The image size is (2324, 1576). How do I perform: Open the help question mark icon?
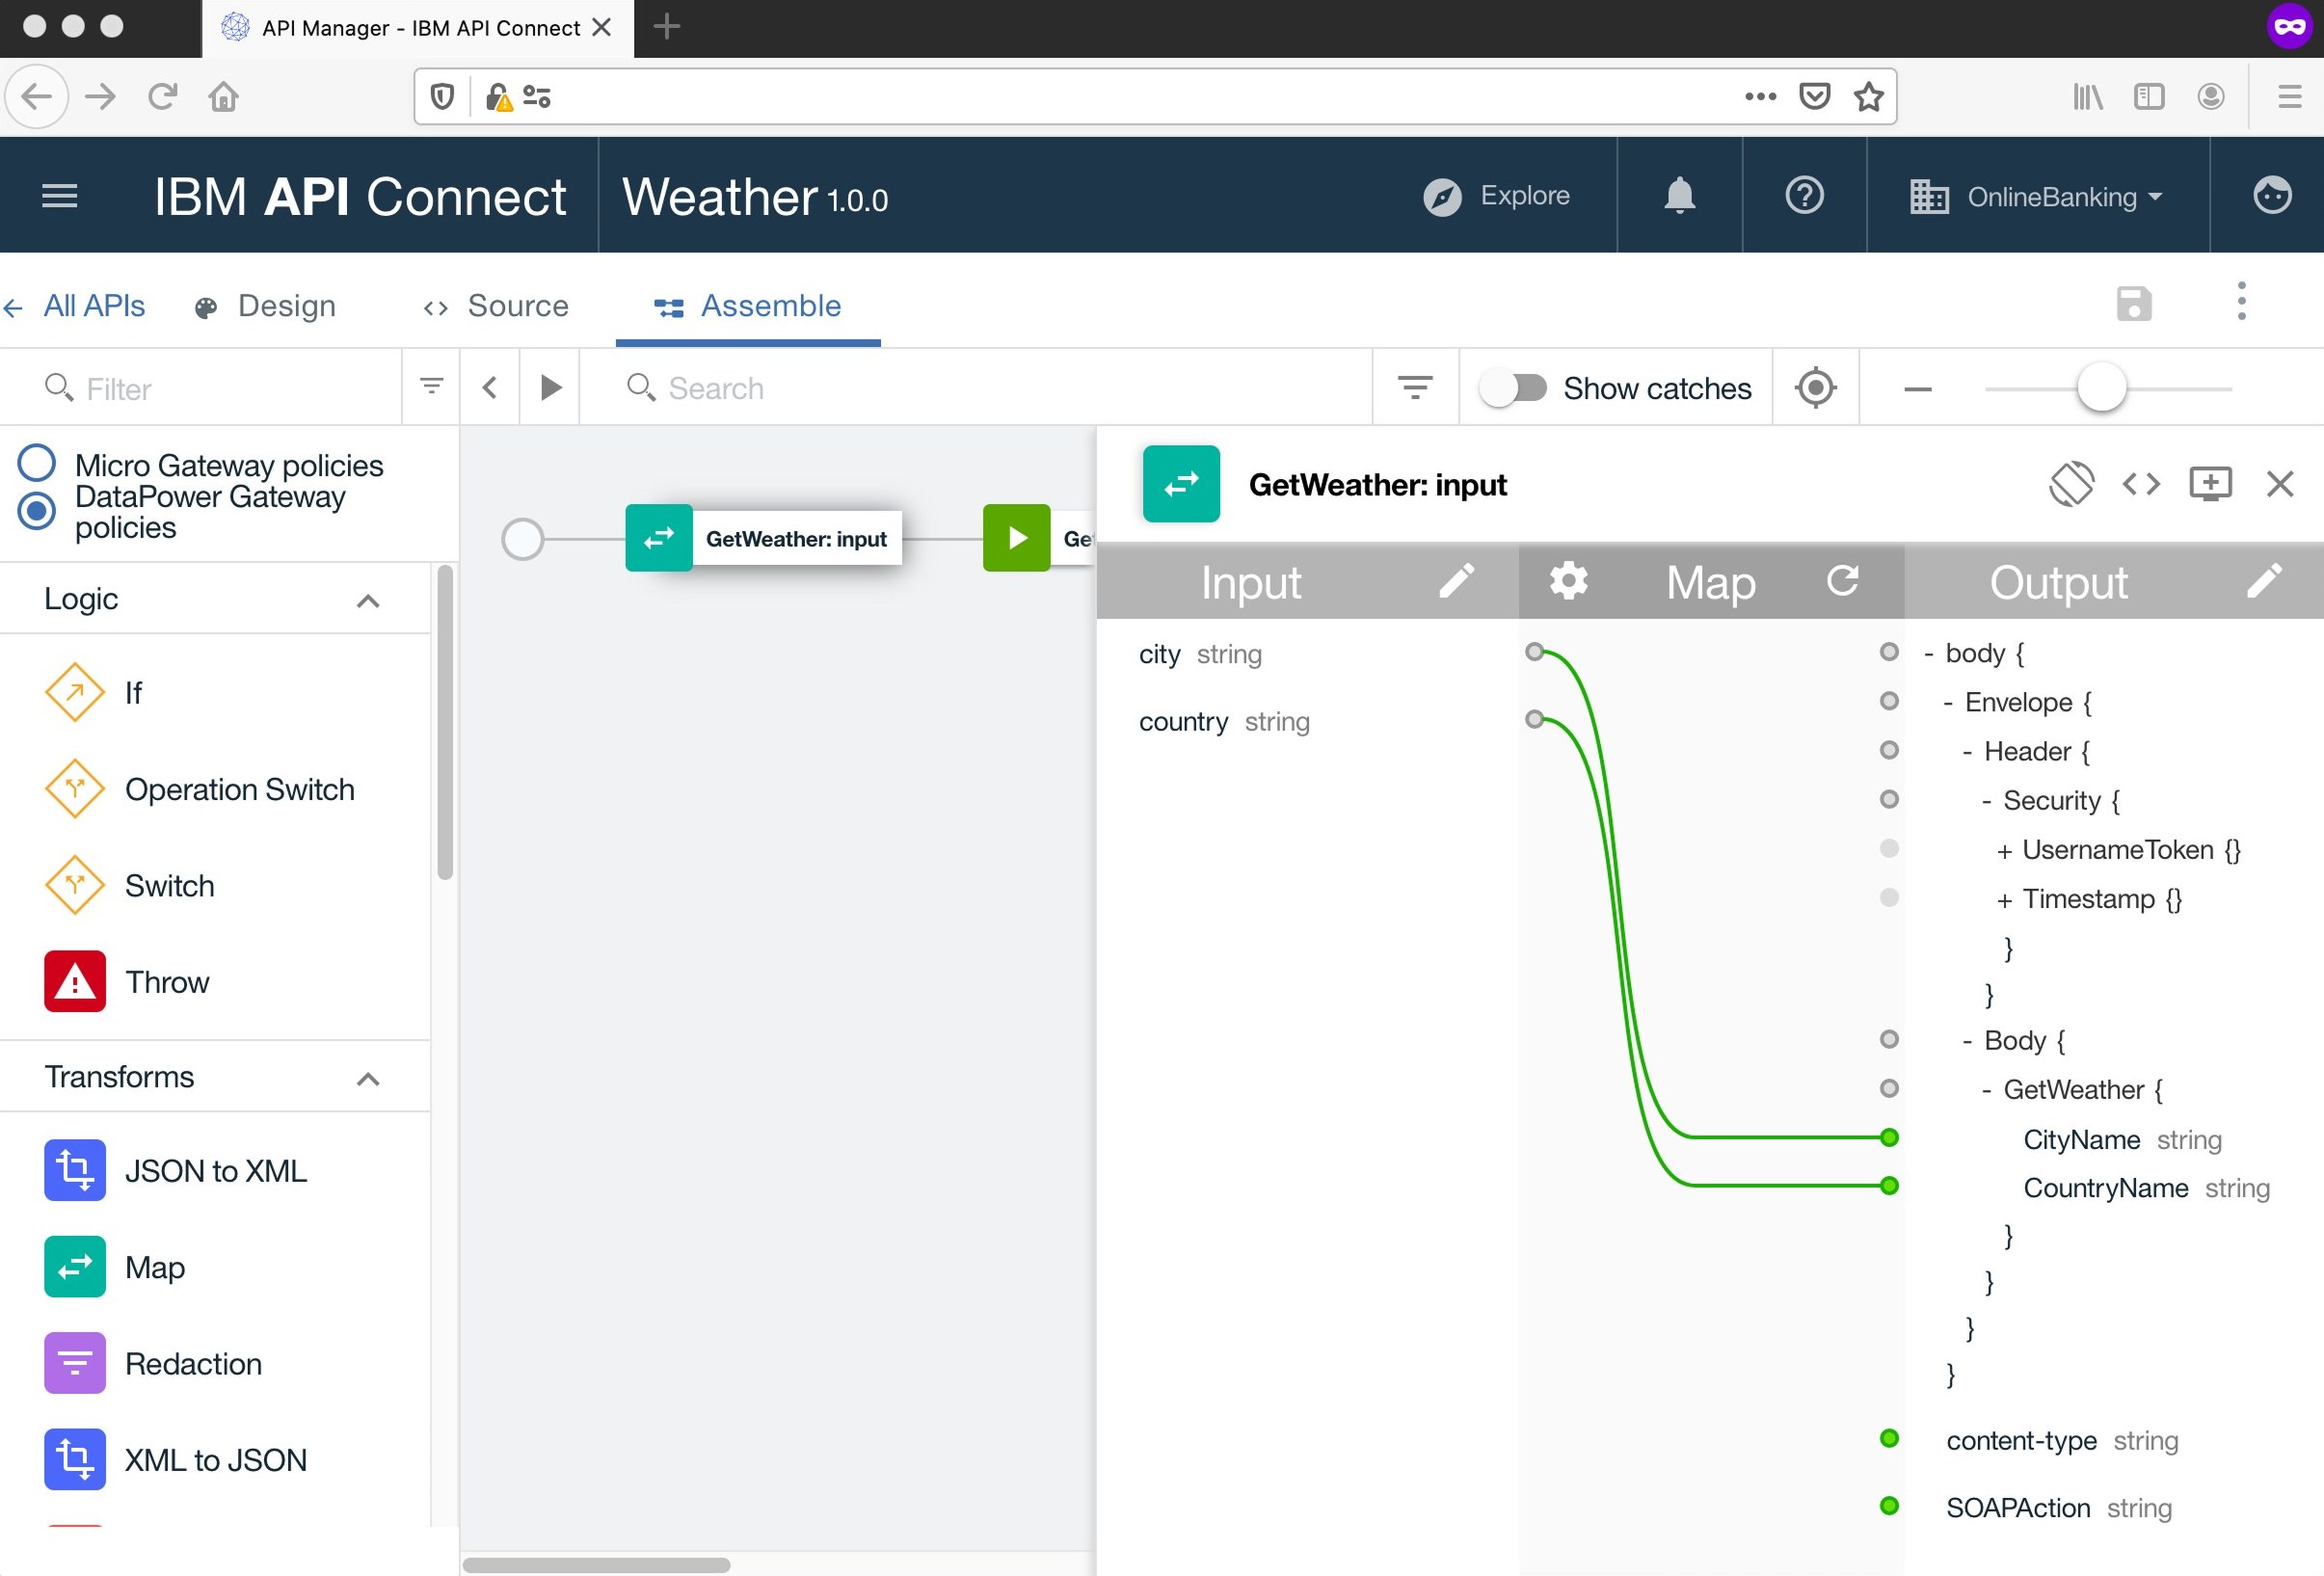(1804, 195)
